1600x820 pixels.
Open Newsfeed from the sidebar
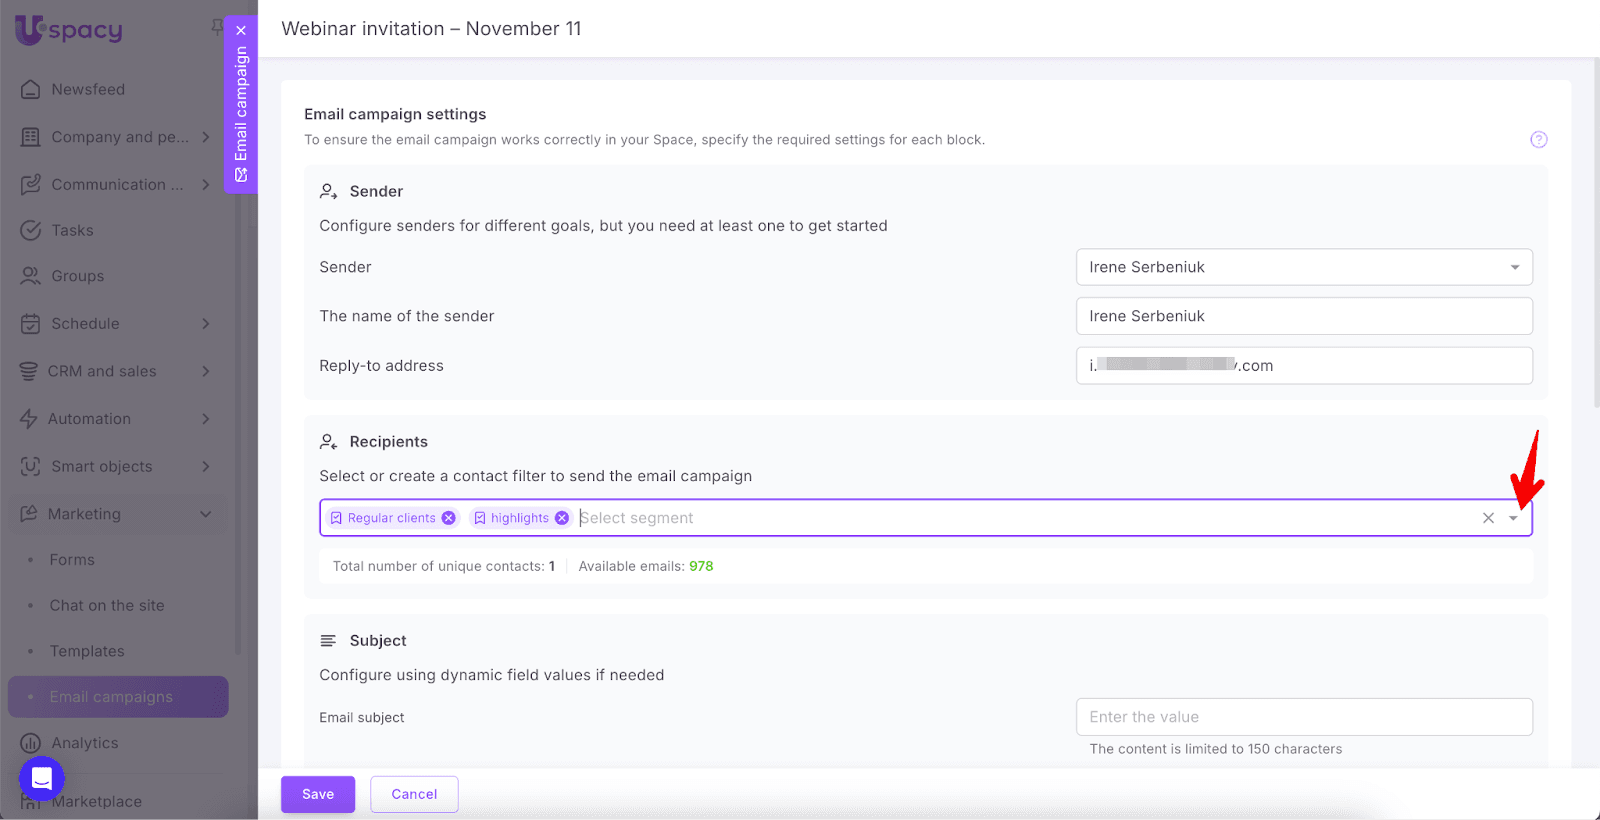88,89
